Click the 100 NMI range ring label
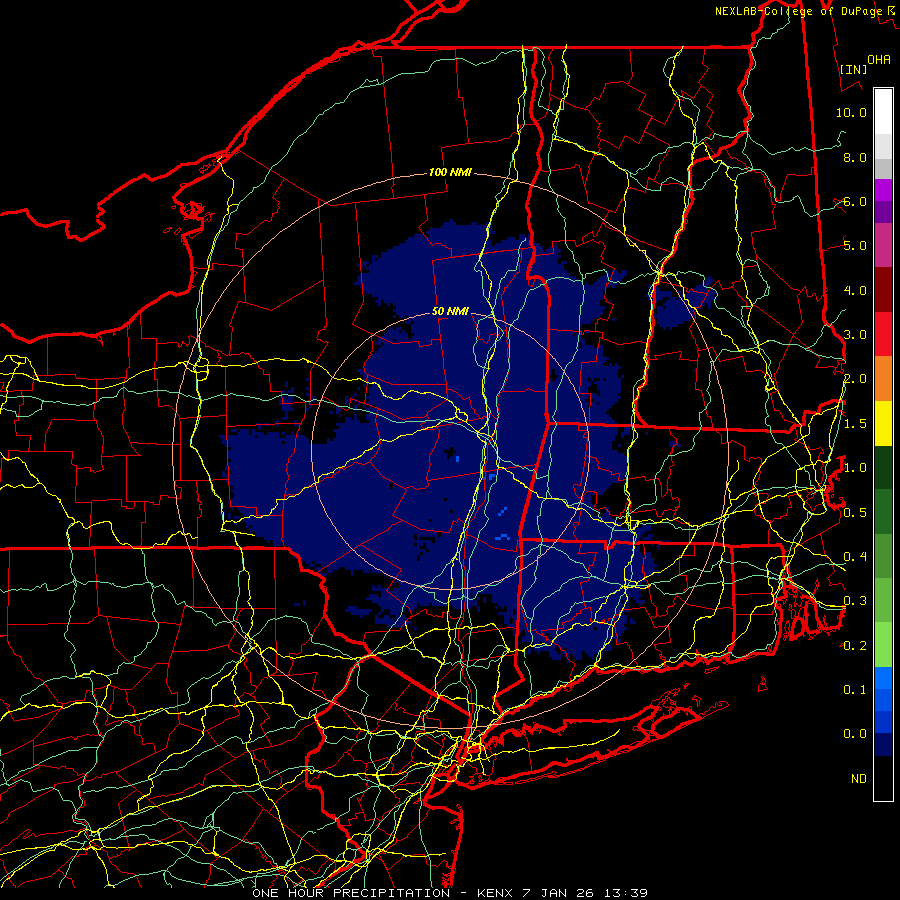The image size is (900, 900). point(450,172)
